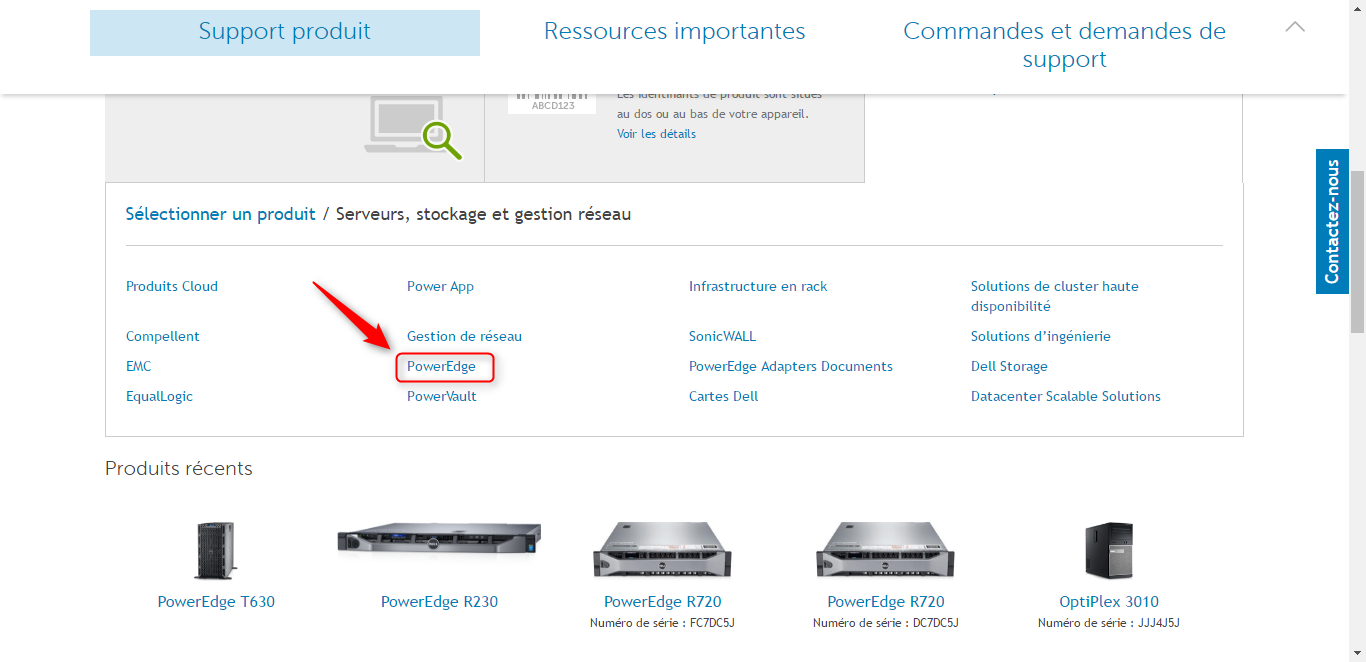1366x662 pixels.
Task: Open the SonicWALL product link
Action: (x=722, y=336)
